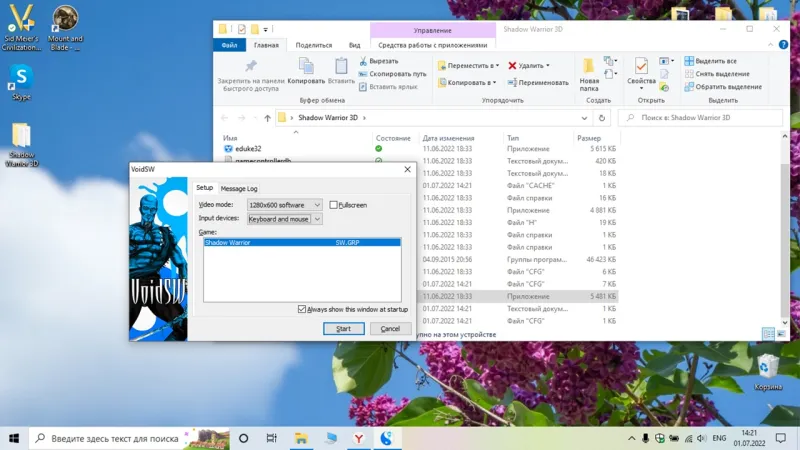
Task: Click Shadow Warrior 3D in address path
Action: [x=328, y=118]
